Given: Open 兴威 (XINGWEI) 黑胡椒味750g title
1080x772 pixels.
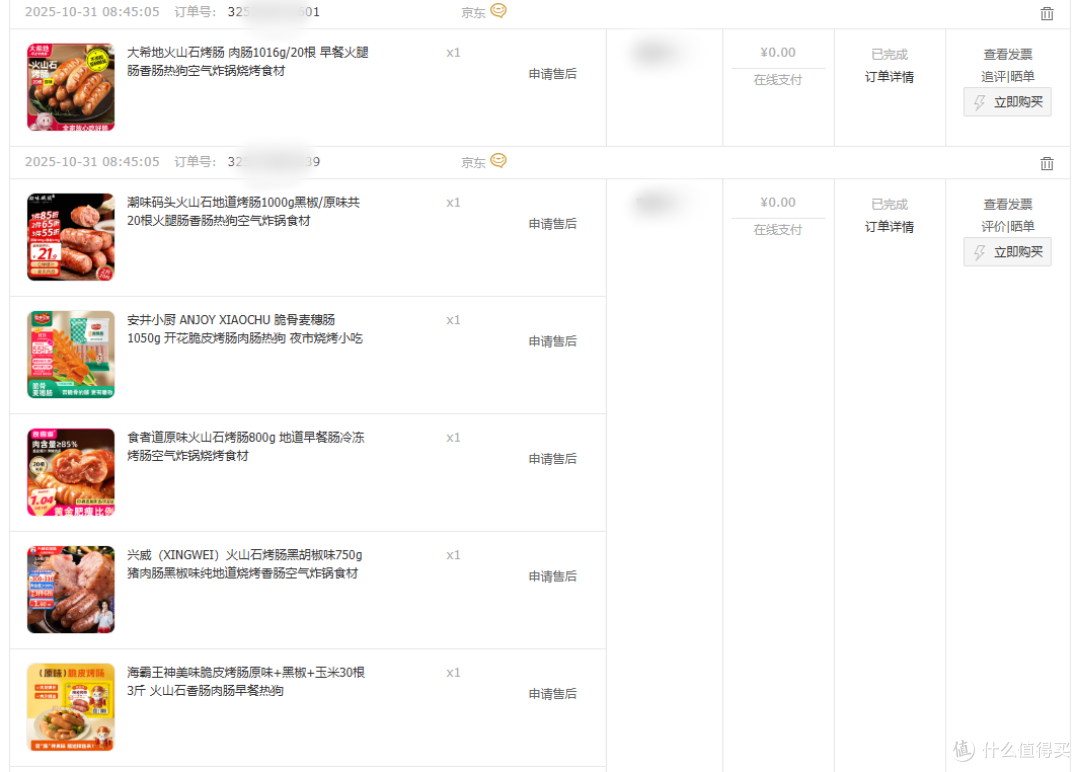Looking at the screenshot, I should click(x=245, y=564).
